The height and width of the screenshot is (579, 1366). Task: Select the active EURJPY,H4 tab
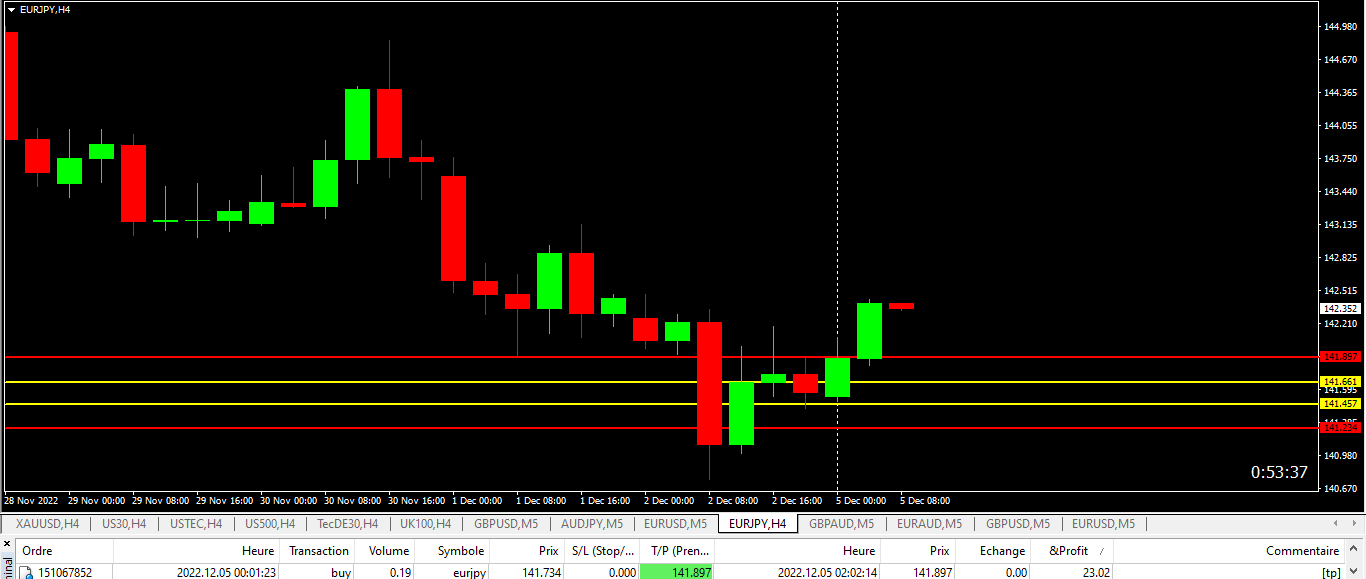(757, 523)
